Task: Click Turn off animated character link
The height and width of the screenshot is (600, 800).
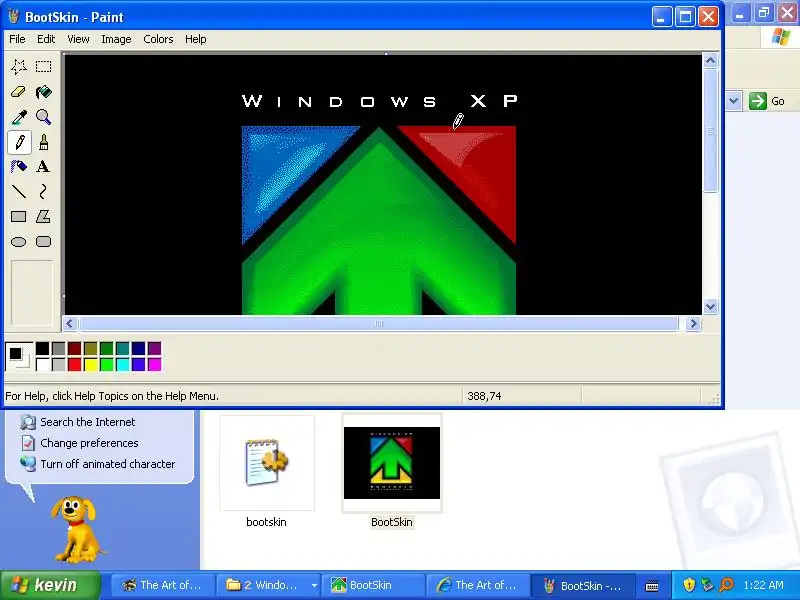Action: pyautogui.click(x=108, y=464)
